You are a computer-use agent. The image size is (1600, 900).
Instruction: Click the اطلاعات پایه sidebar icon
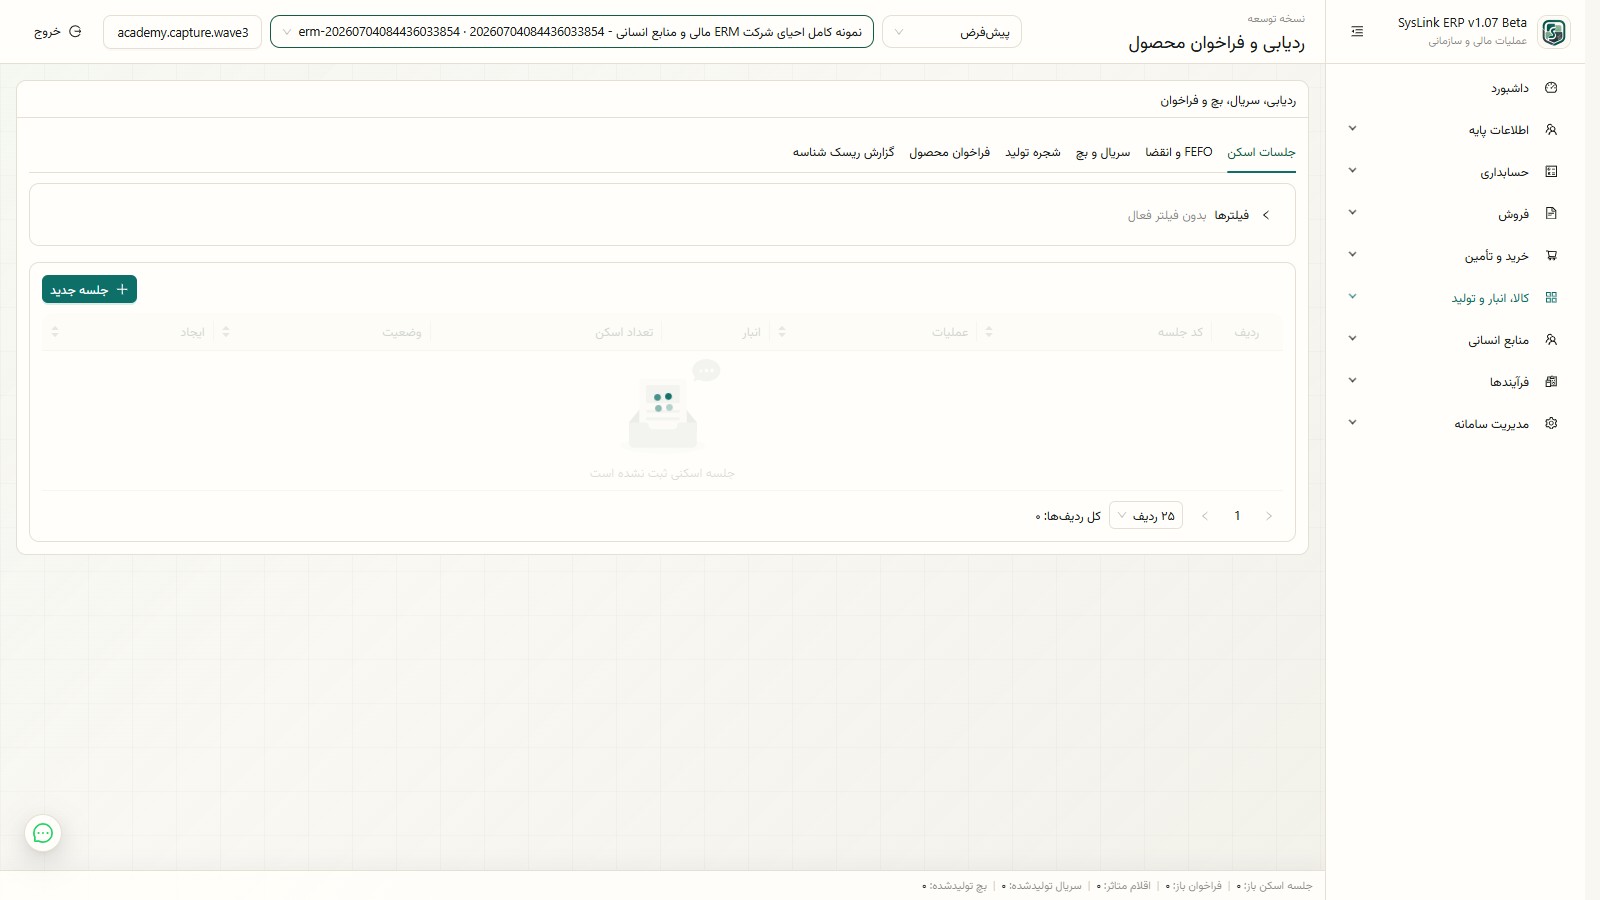(x=1551, y=130)
